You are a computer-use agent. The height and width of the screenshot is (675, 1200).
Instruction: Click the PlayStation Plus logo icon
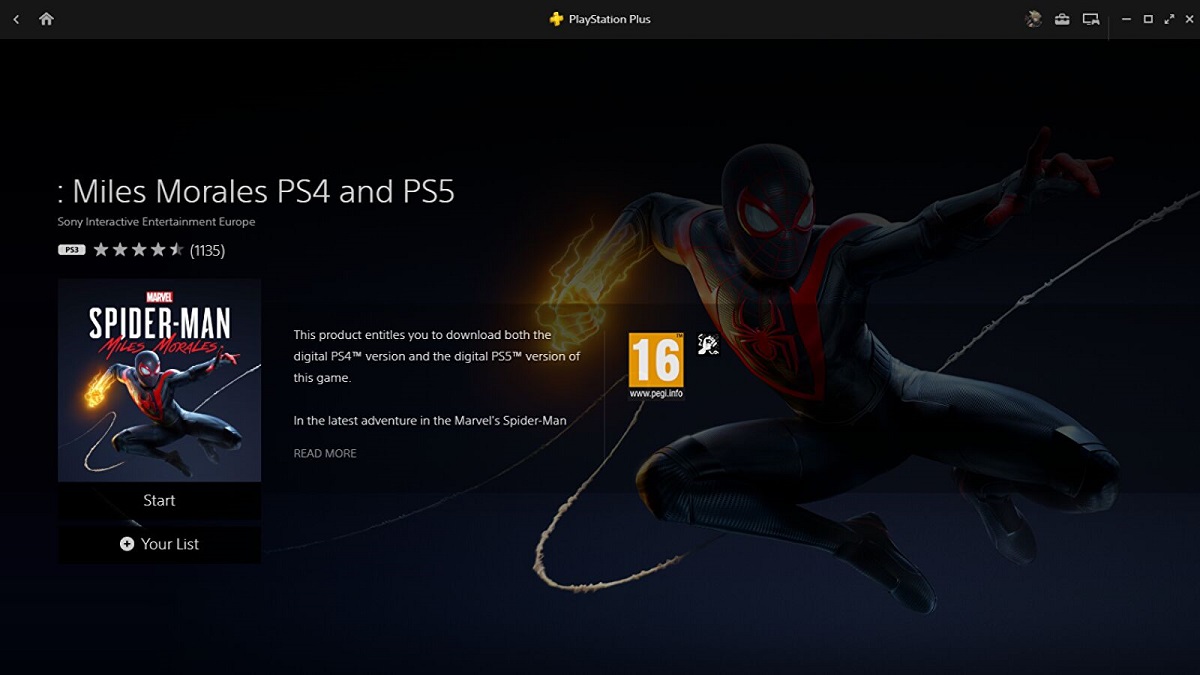click(x=557, y=19)
